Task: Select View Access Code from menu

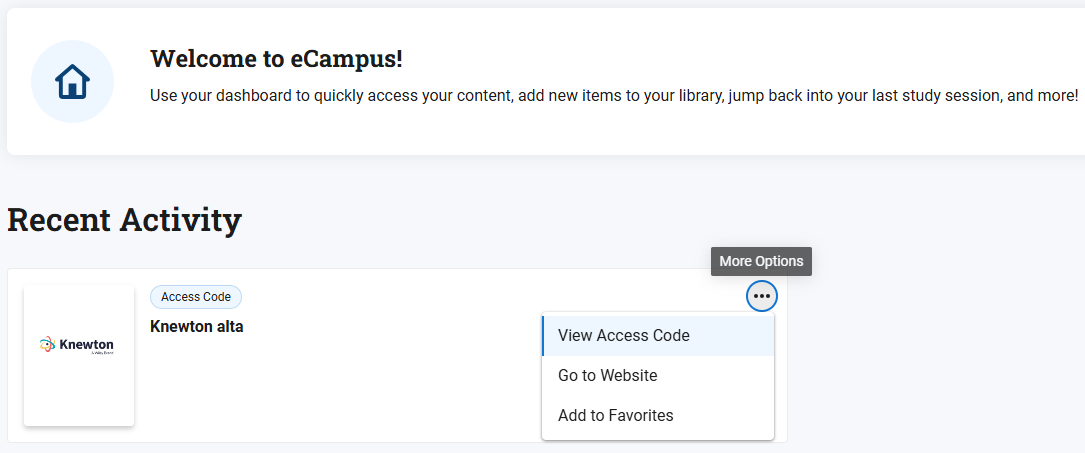Action: pos(624,336)
